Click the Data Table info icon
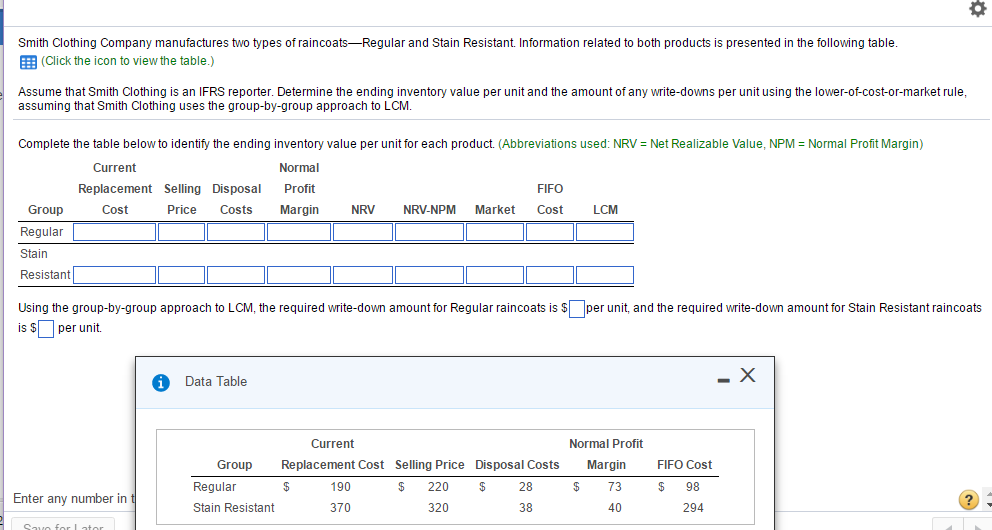 click(x=161, y=383)
